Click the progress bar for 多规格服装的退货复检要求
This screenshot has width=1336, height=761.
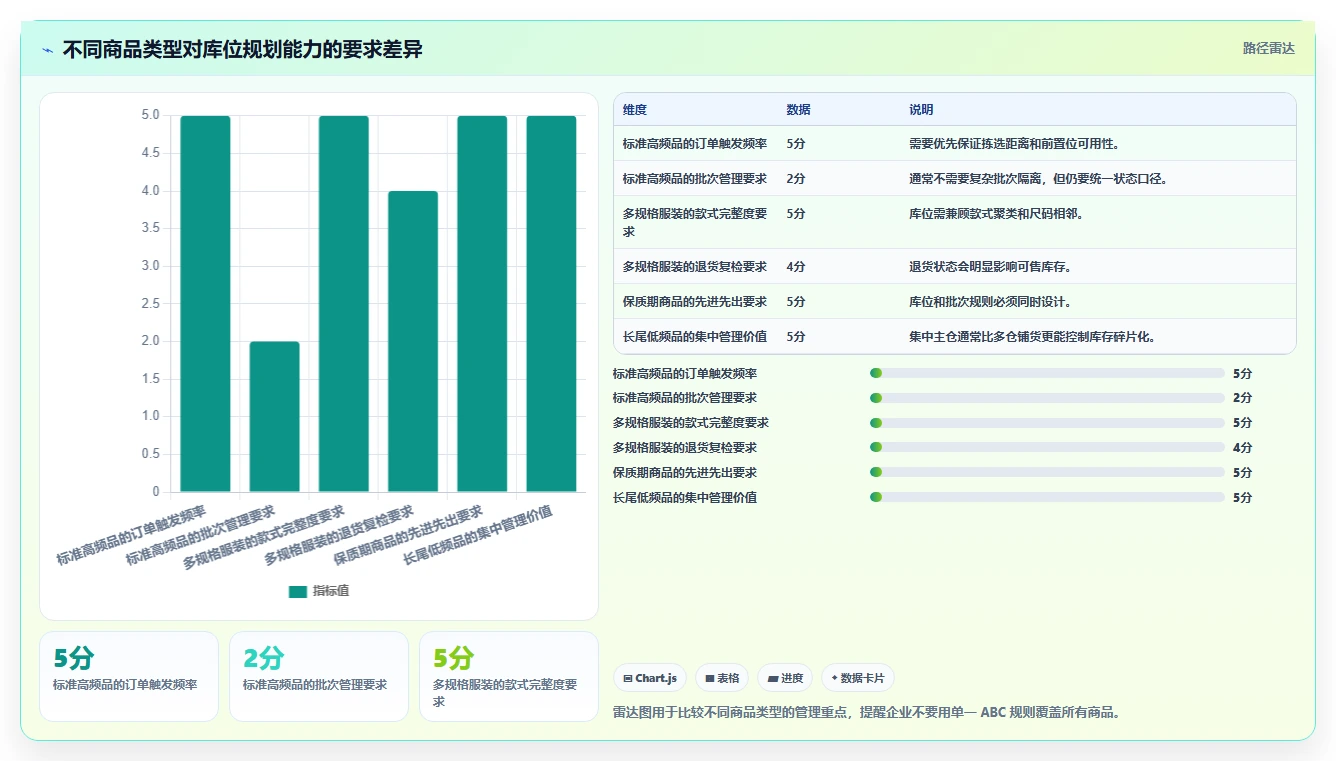1047,447
